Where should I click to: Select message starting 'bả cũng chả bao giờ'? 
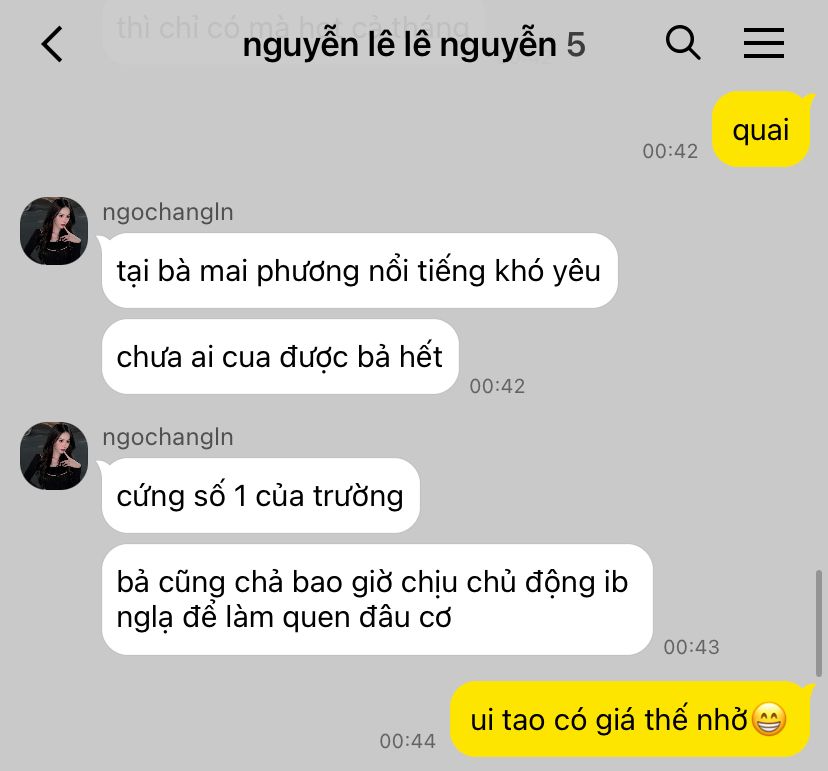[x=377, y=599]
